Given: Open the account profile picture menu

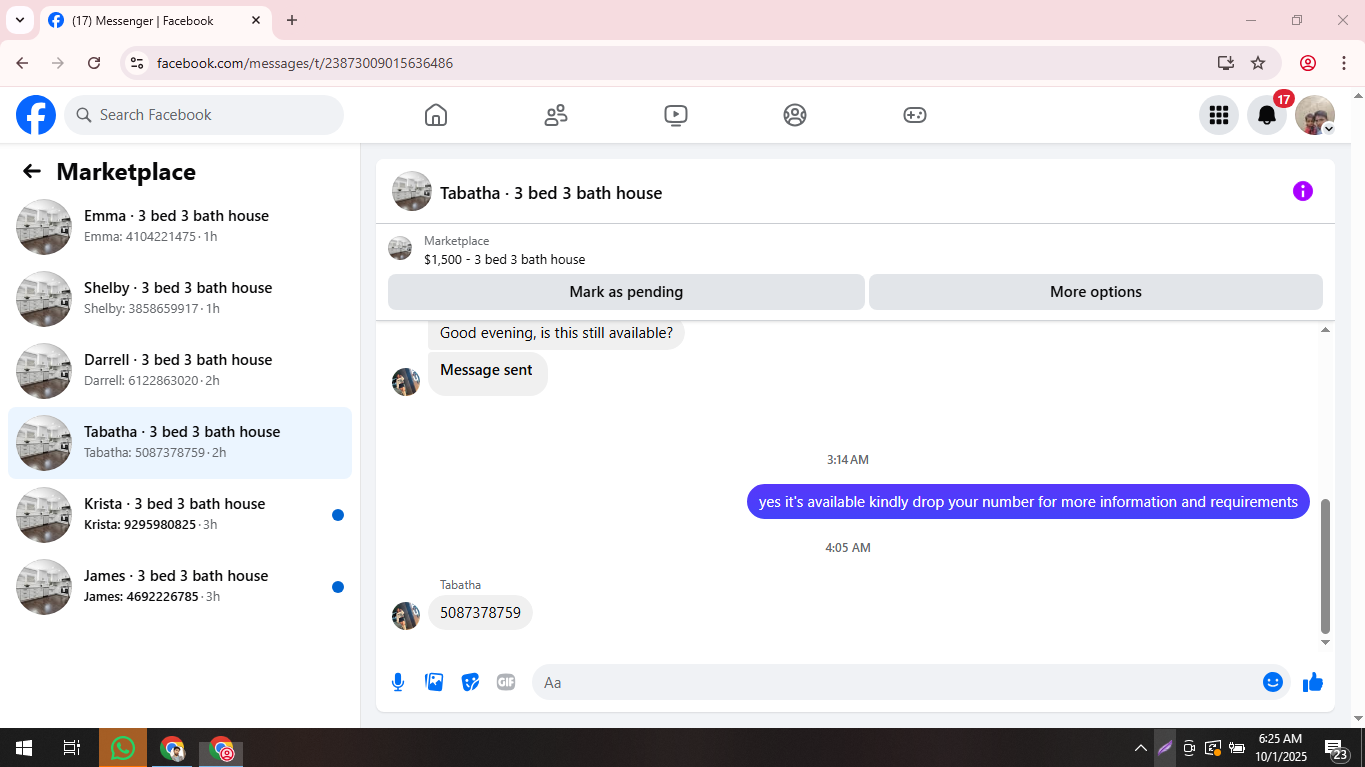Looking at the screenshot, I should pyautogui.click(x=1315, y=115).
